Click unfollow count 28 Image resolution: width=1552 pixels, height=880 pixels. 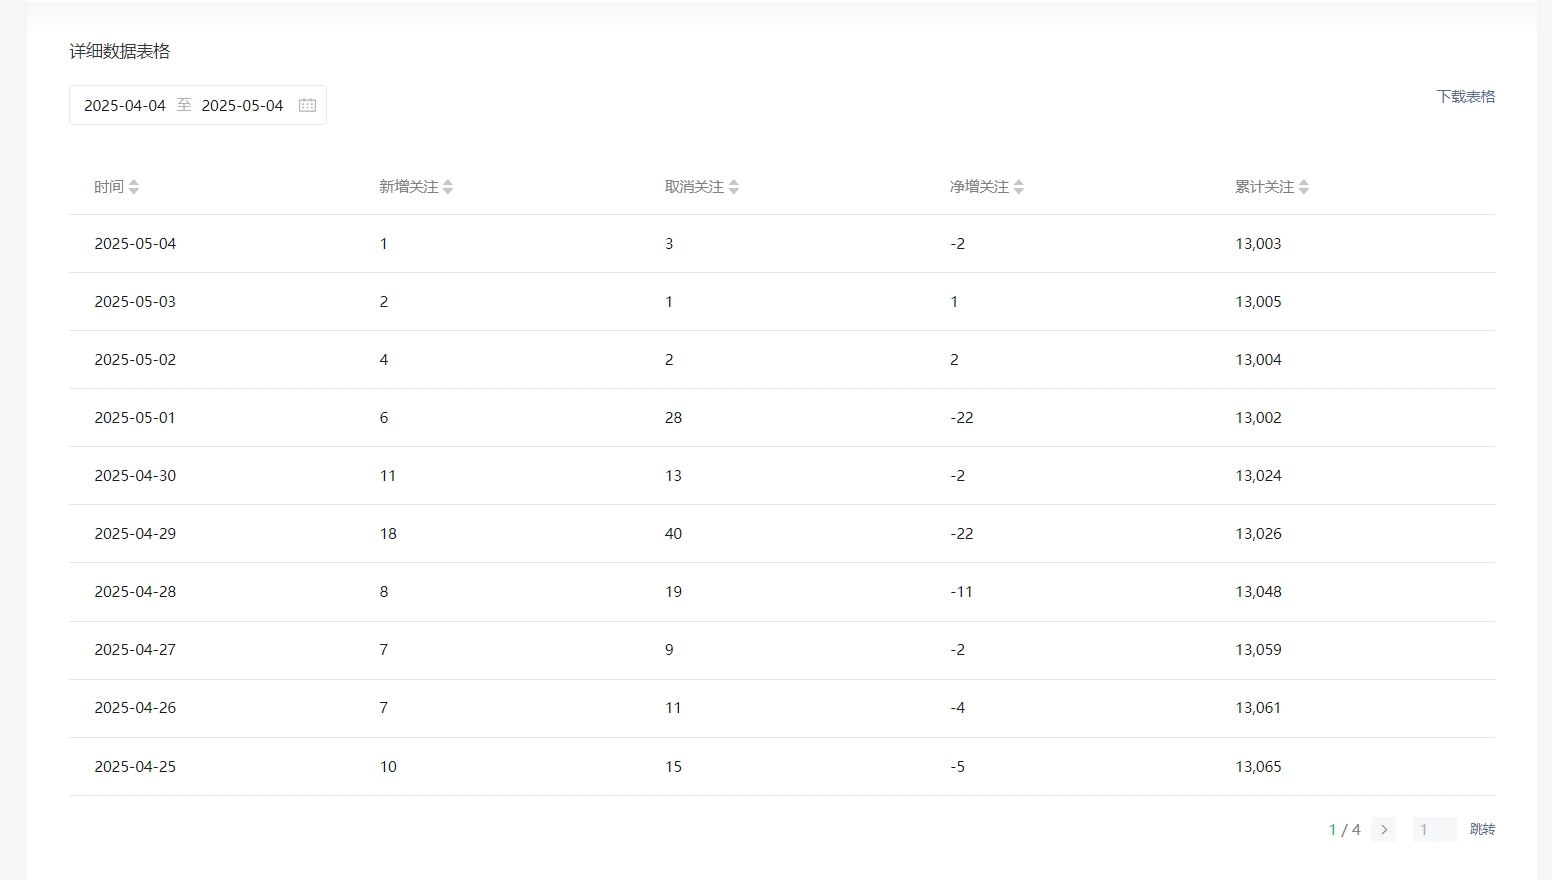pyautogui.click(x=673, y=418)
